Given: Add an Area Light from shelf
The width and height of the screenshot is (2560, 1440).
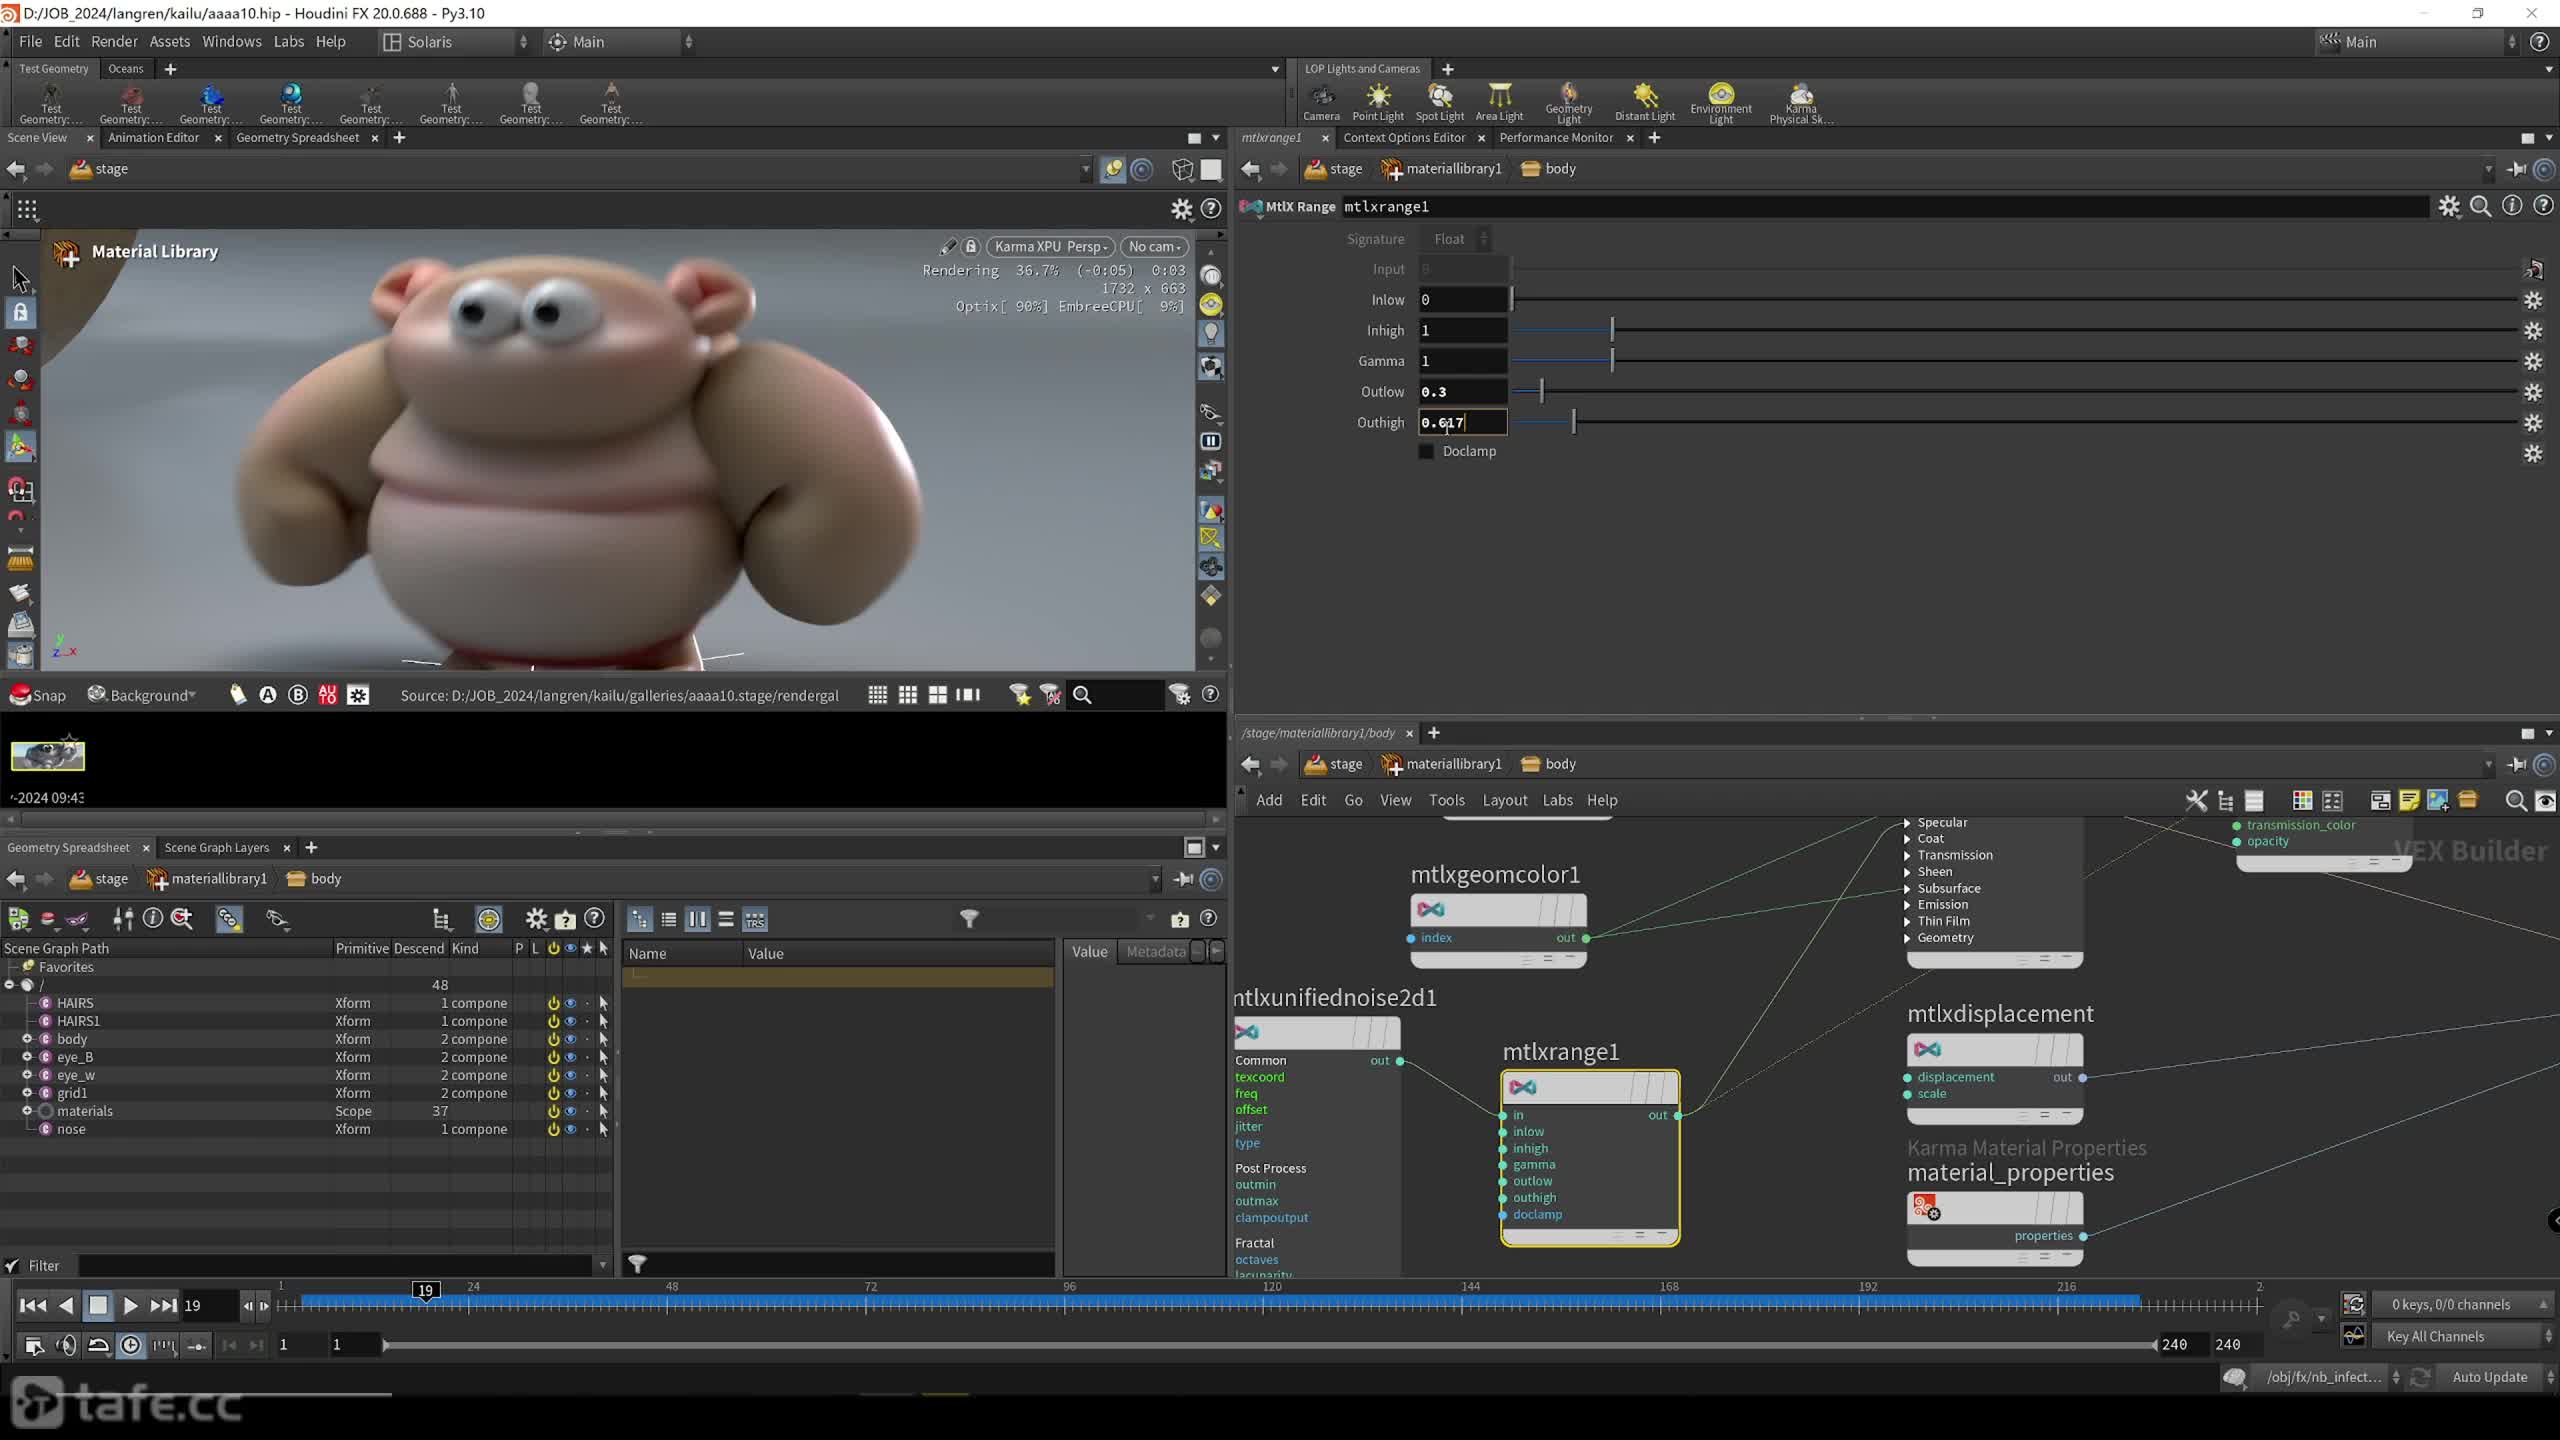Looking at the screenshot, I should click(1499, 102).
